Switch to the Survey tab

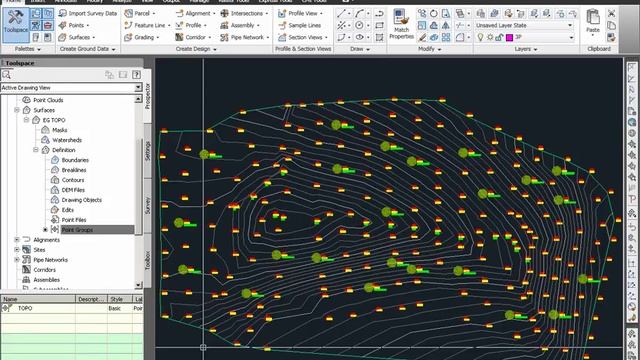click(148, 205)
